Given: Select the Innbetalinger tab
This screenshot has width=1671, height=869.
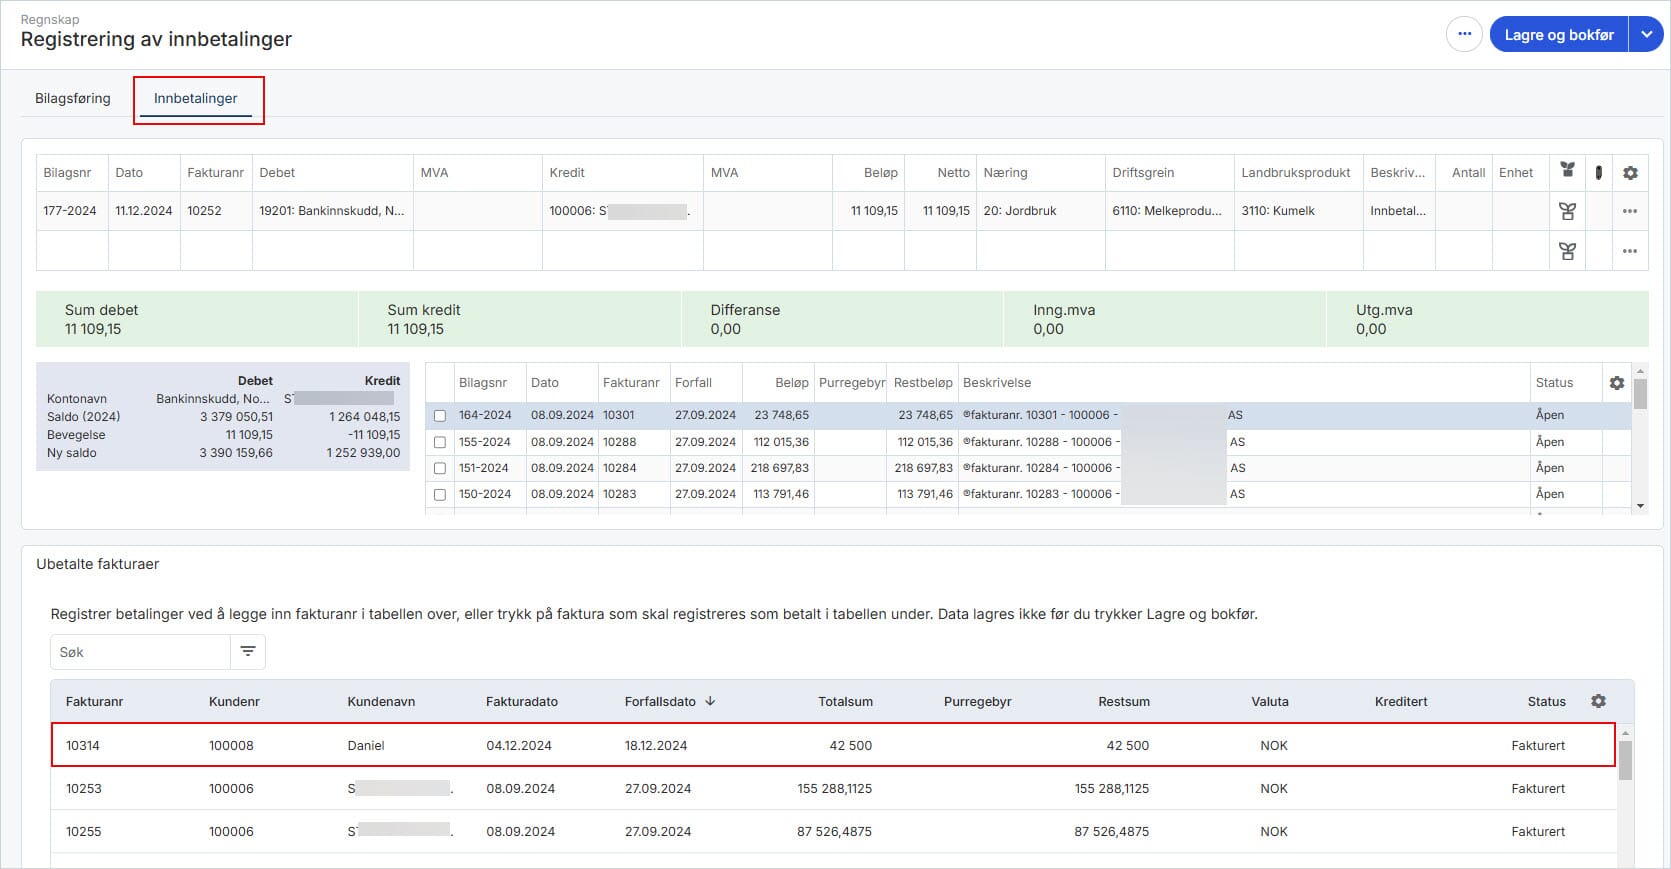Looking at the screenshot, I should pos(196,98).
